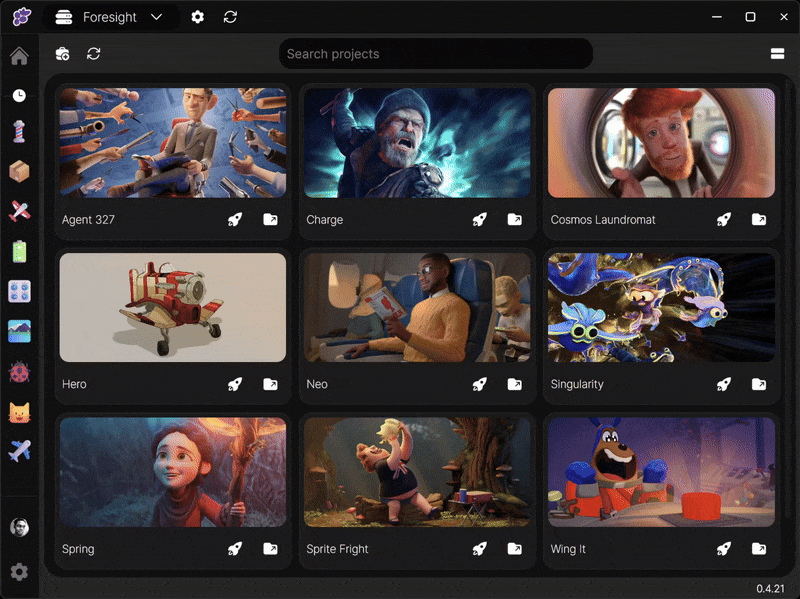Launch Agent 327 with rocket icon
Image resolution: width=800 pixels, height=599 pixels.
pyautogui.click(x=235, y=219)
